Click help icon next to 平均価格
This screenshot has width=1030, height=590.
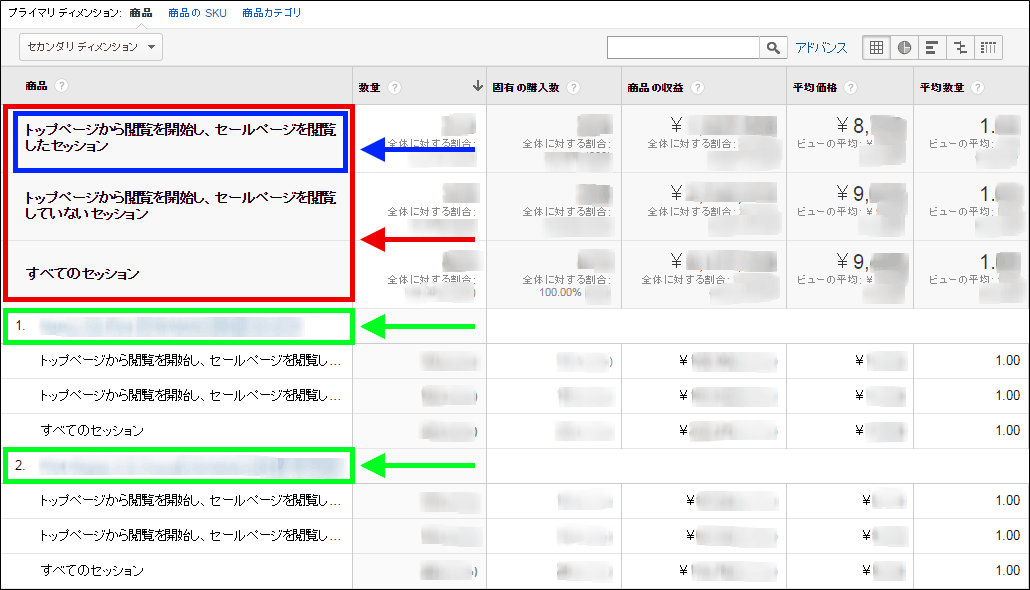point(849,88)
